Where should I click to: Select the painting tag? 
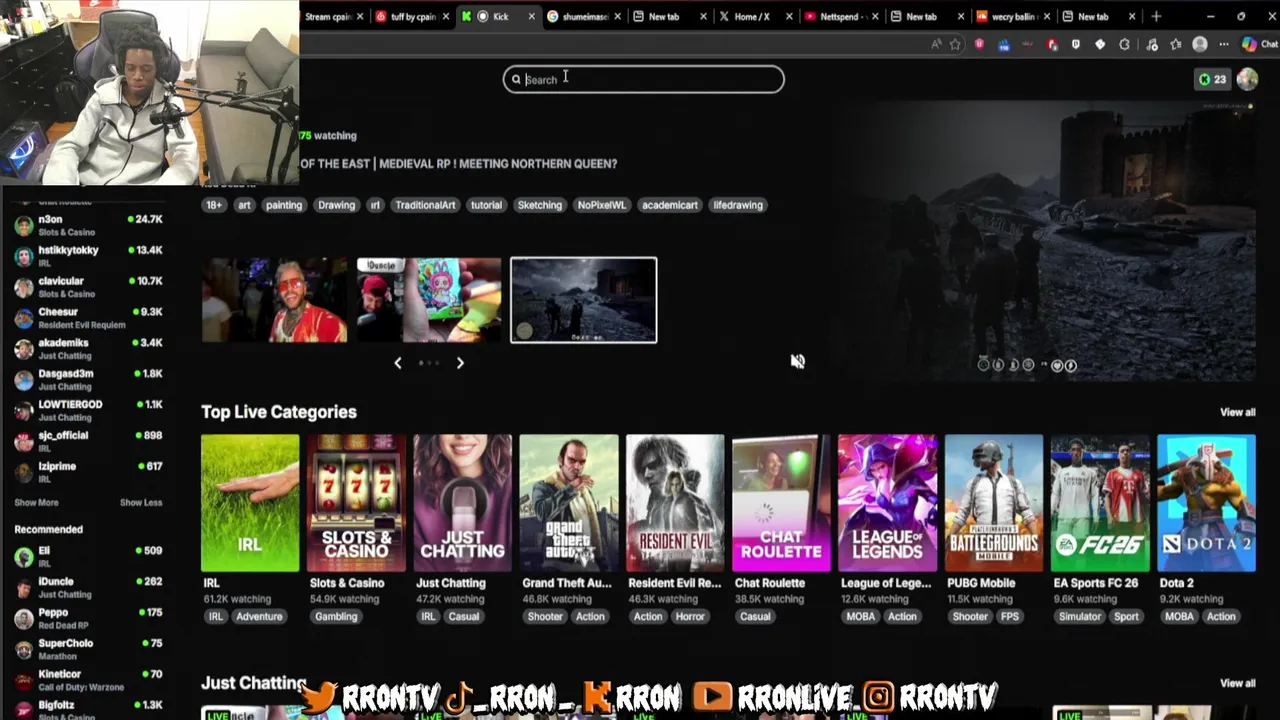[x=283, y=205]
